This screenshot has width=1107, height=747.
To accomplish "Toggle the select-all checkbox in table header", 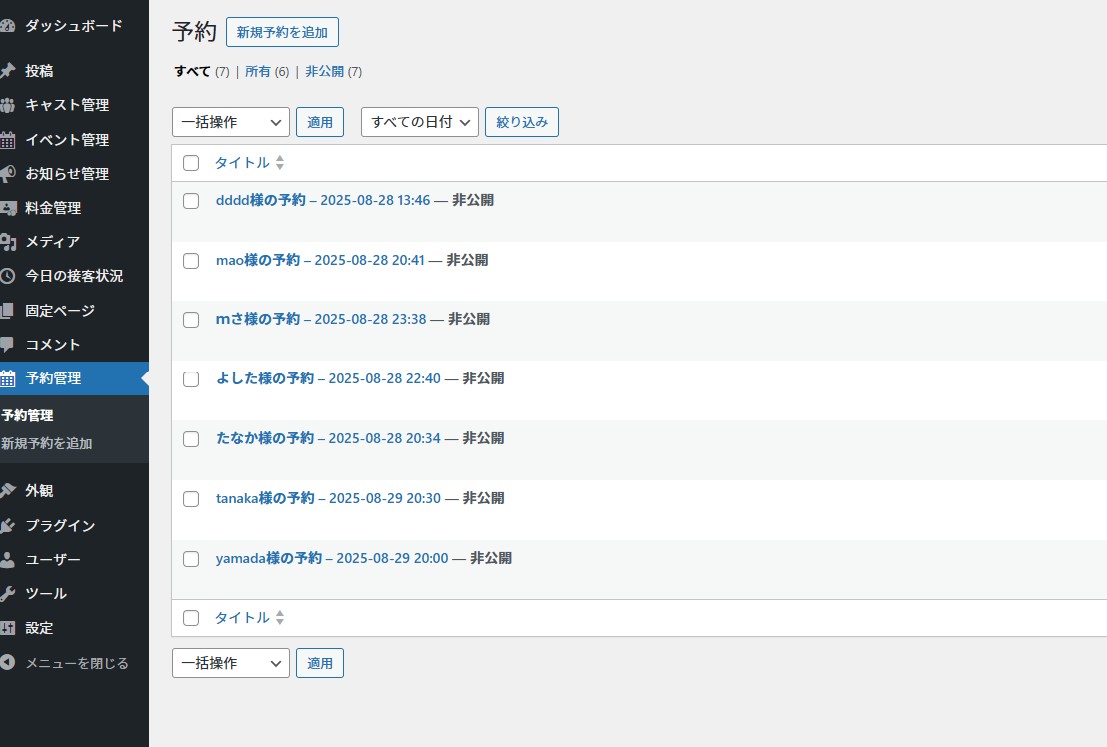I will [191, 163].
